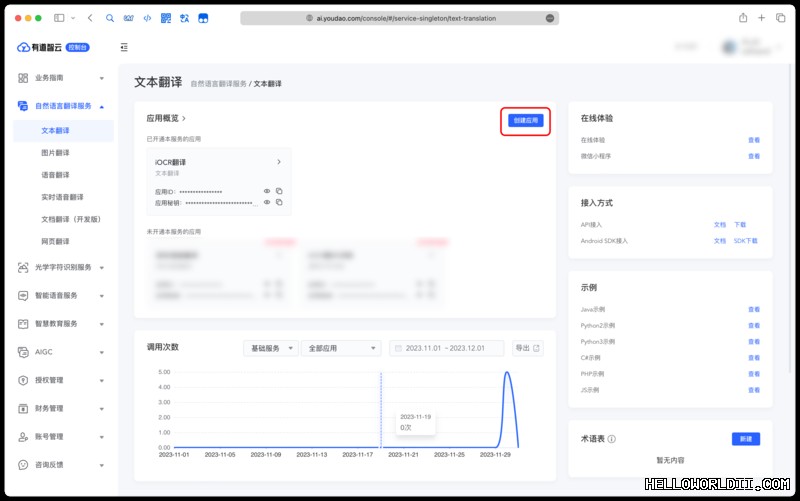This screenshot has width=800, height=501.
Task: View 在线体验 link
Action: coord(754,140)
